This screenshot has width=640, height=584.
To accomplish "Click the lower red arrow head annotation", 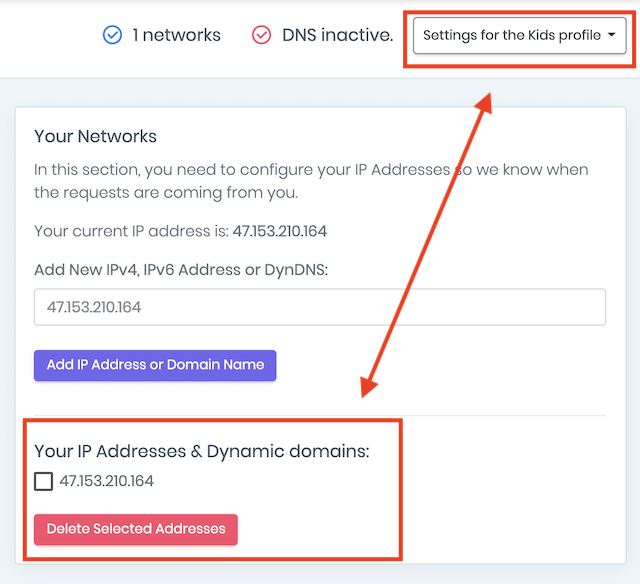I will click(368, 386).
